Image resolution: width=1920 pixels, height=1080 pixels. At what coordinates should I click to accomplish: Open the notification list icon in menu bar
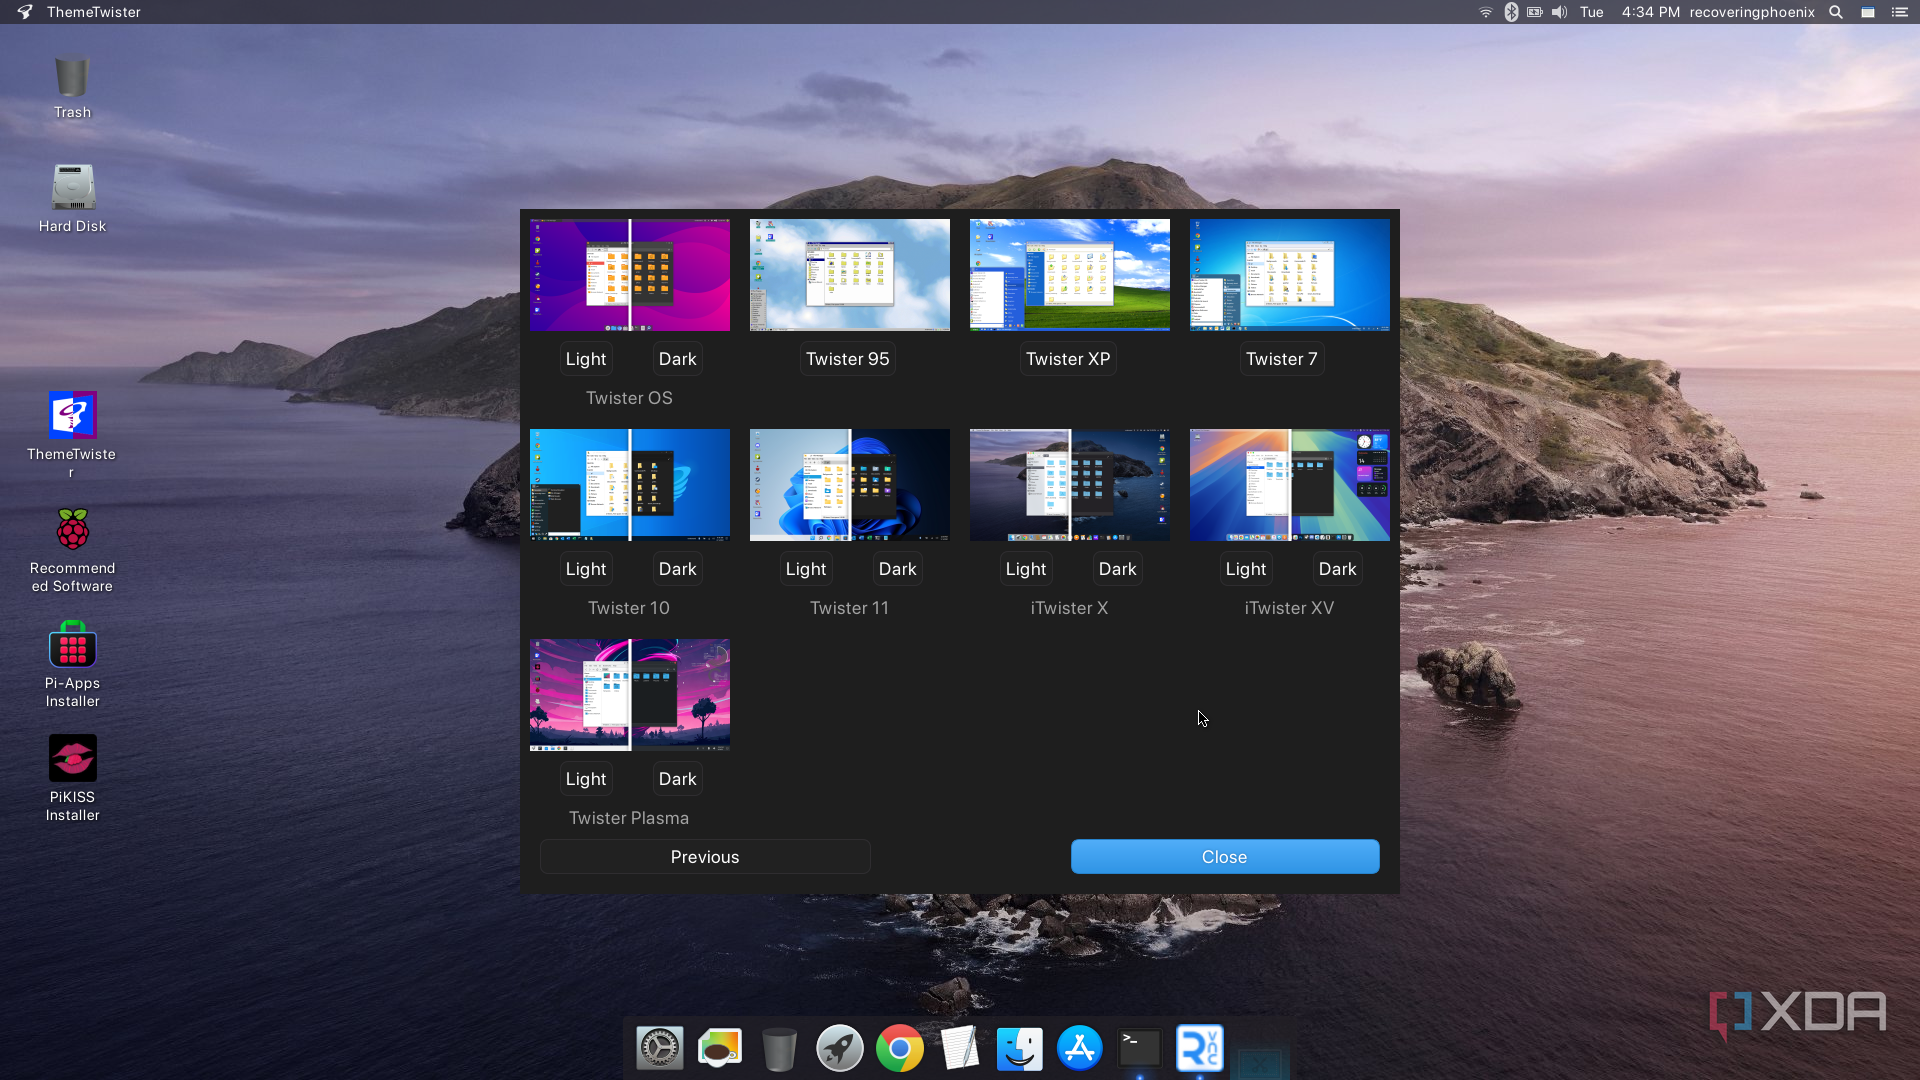point(1900,12)
